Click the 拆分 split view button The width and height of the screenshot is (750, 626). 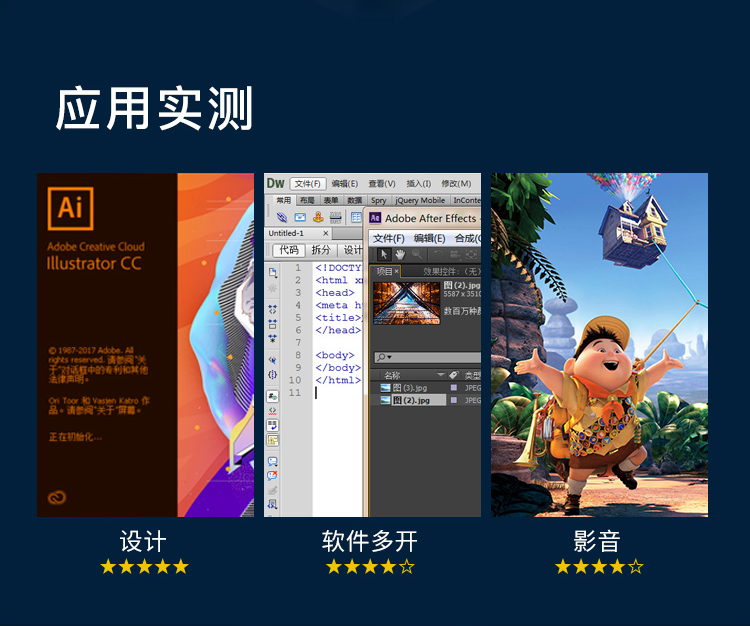click(320, 250)
